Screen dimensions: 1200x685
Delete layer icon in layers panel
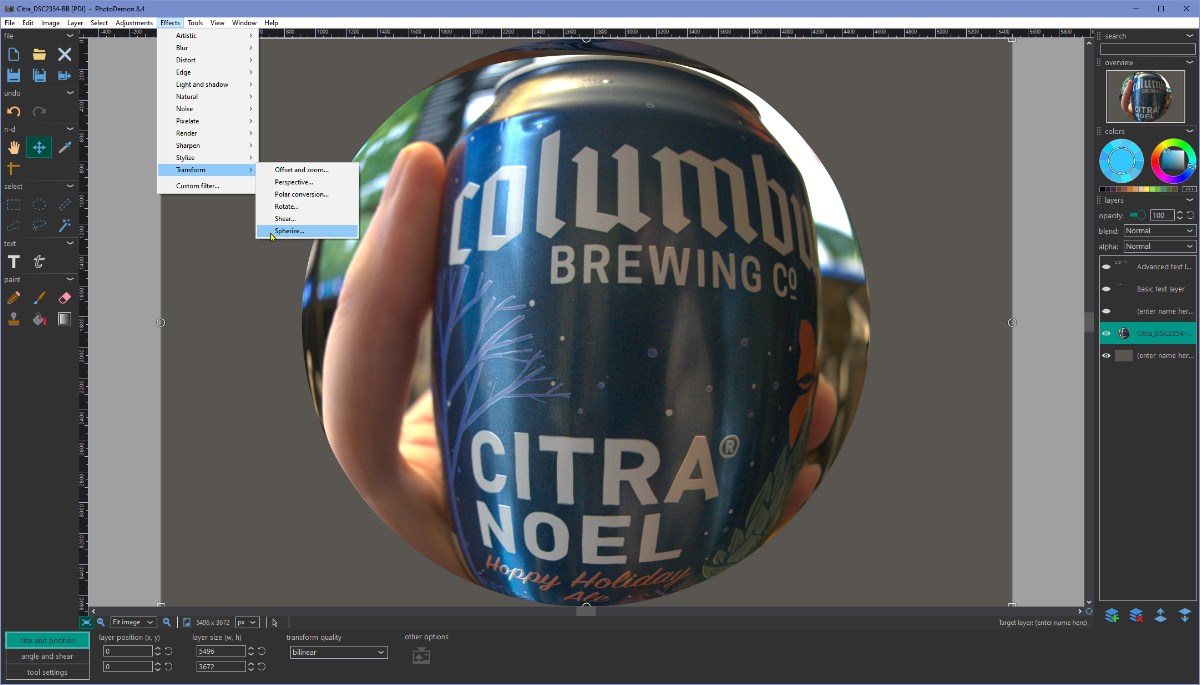pyautogui.click(x=1136, y=615)
